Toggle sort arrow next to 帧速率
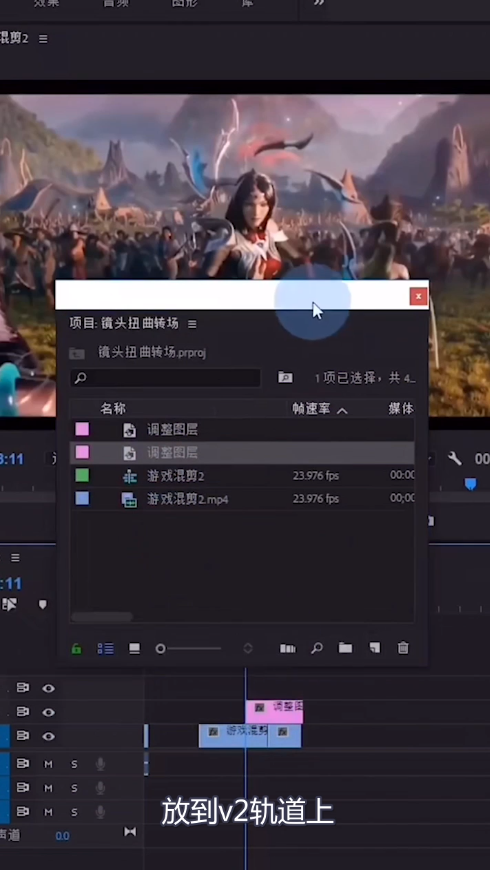Screen dimensions: 490x870 coord(342,411)
